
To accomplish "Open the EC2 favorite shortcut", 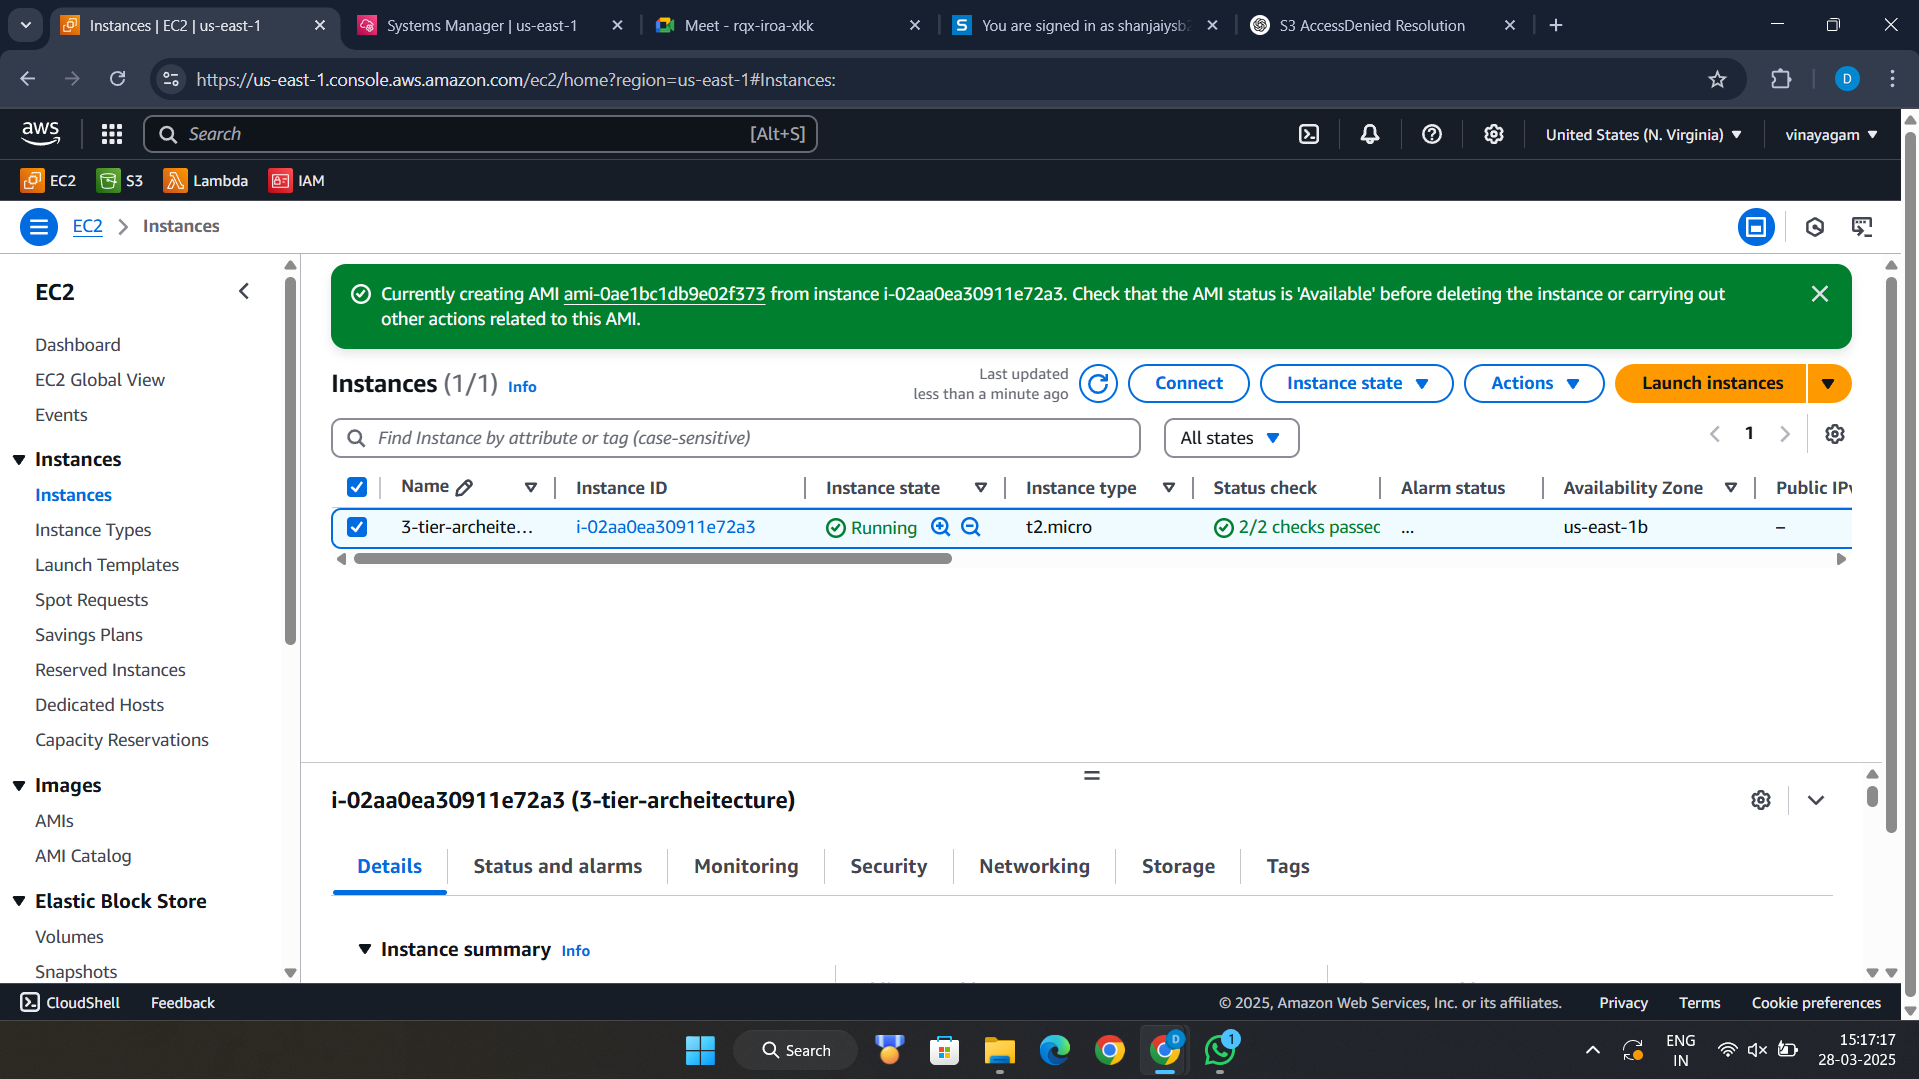I will point(49,181).
